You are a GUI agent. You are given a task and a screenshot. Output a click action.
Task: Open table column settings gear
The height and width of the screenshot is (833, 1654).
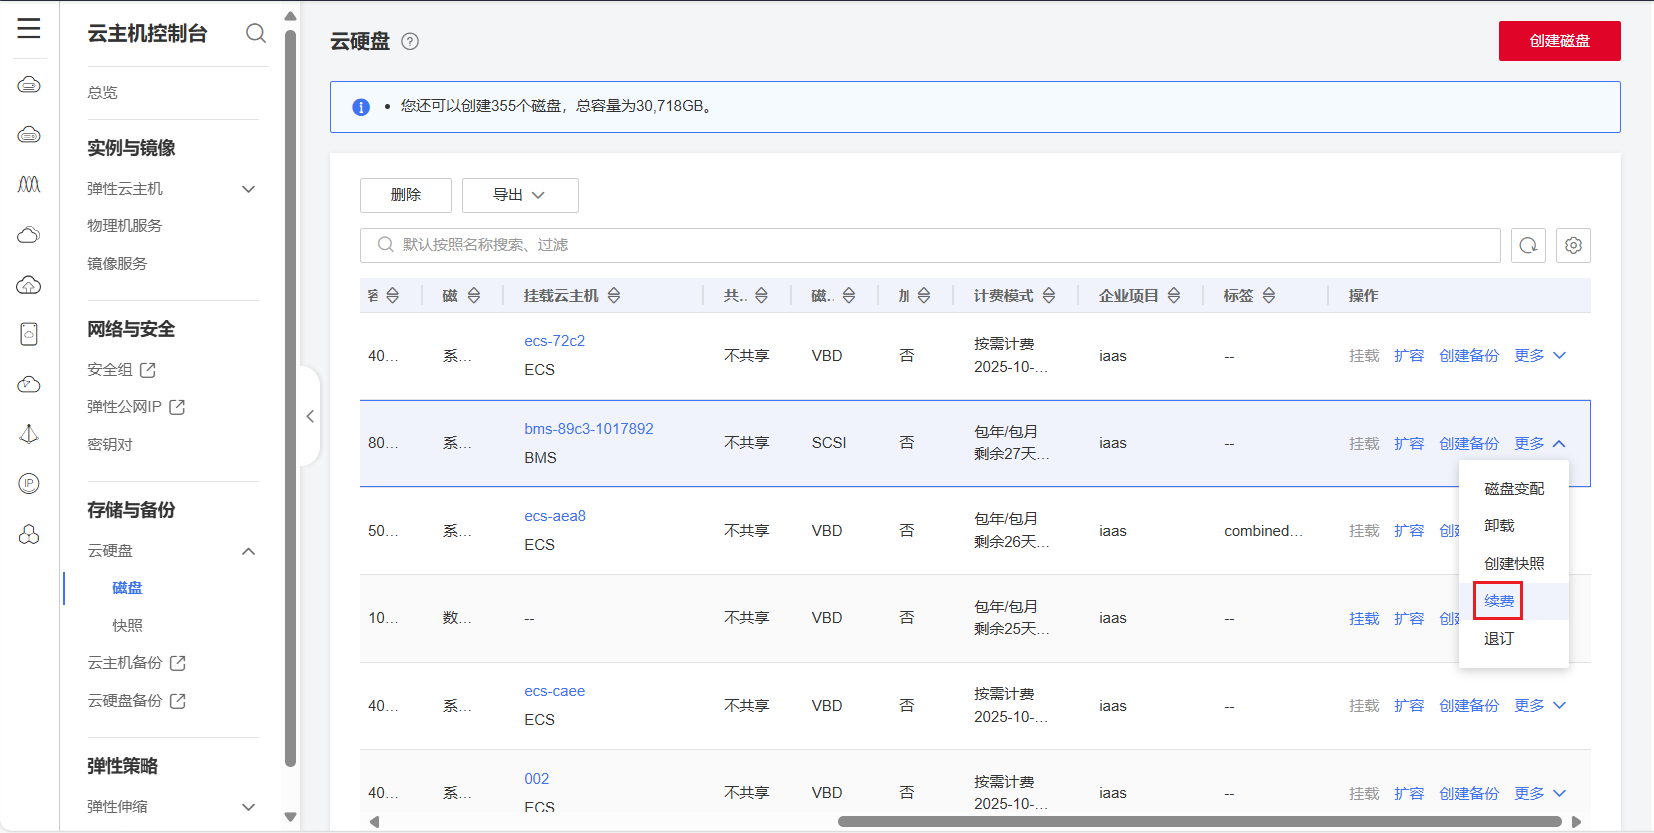pyautogui.click(x=1573, y=245)
